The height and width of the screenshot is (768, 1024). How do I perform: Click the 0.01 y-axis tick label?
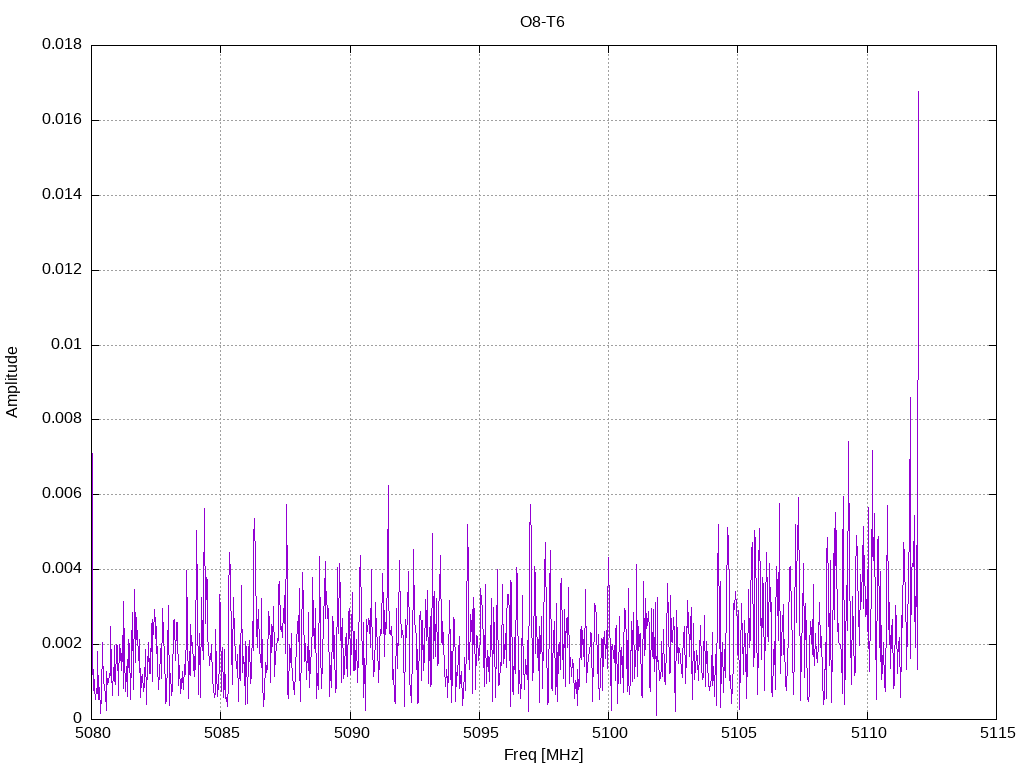click(66, 345)
